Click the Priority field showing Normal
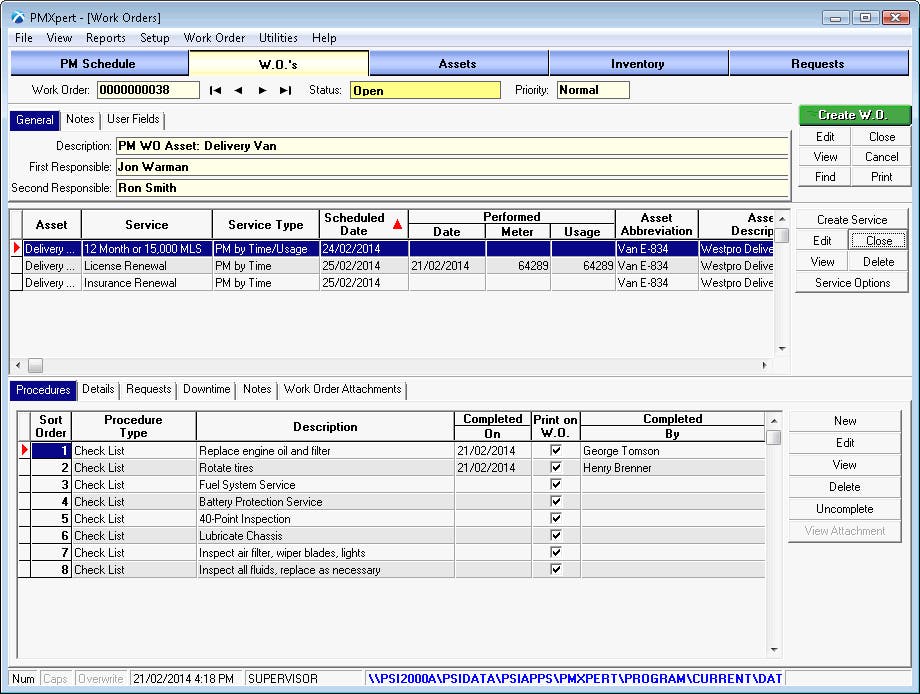The width and height of the screenshot is (920, 694). 593,90
